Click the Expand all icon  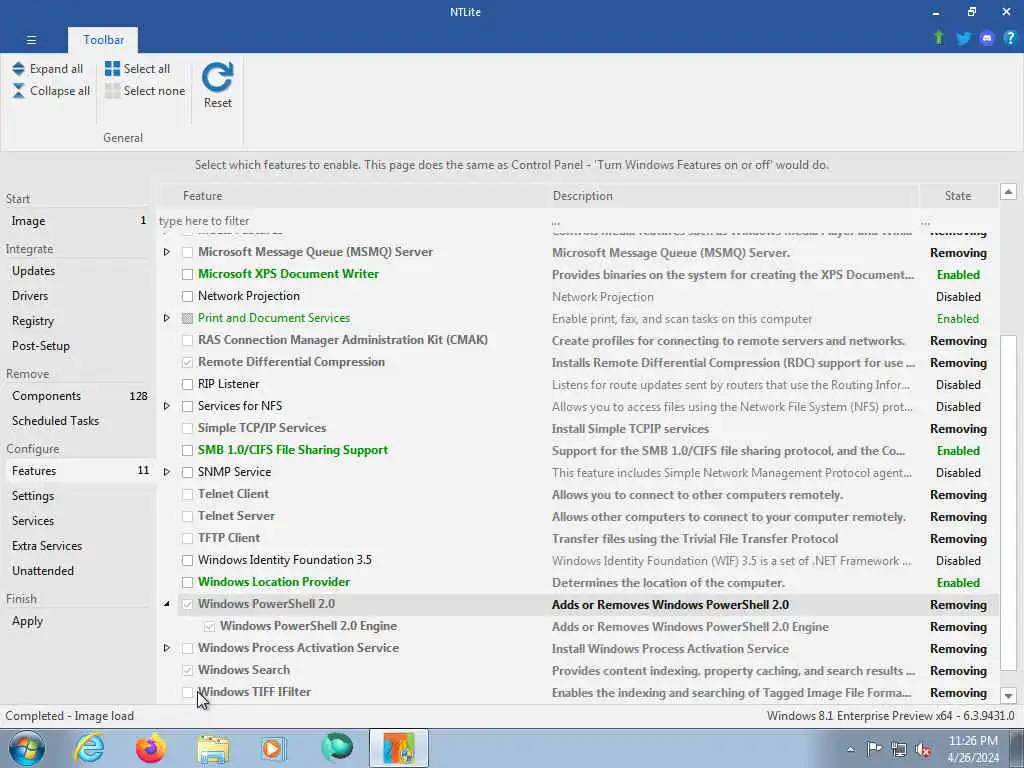[x=18, y=69]
